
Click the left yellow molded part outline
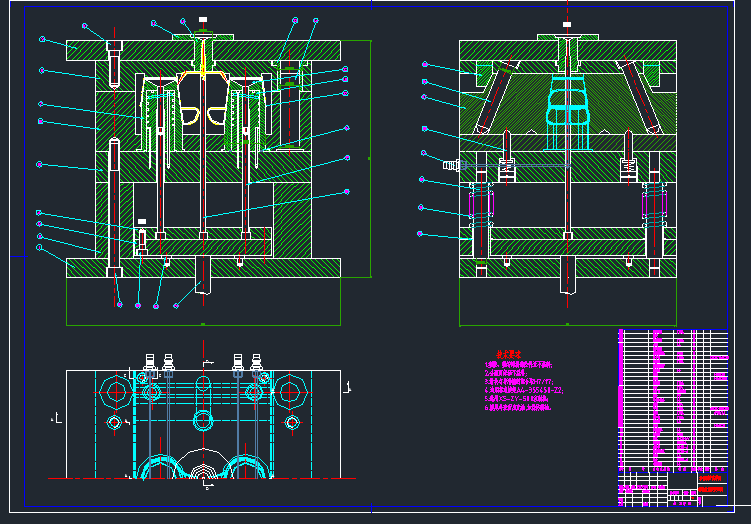[x=190, y=116]
